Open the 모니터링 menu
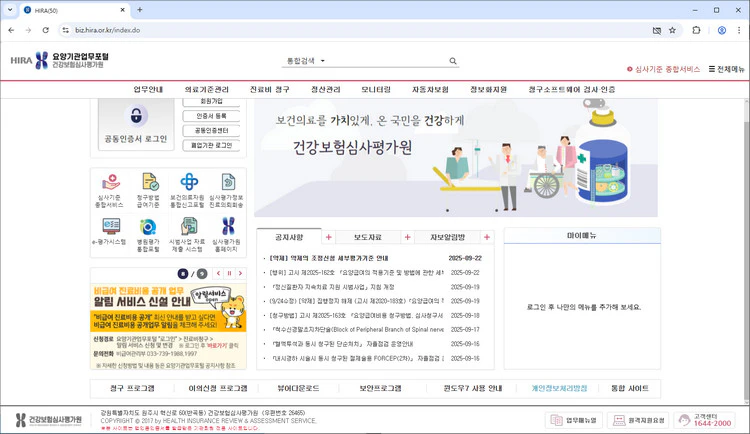Screen dimensions: 750x434 coord(376,89)
